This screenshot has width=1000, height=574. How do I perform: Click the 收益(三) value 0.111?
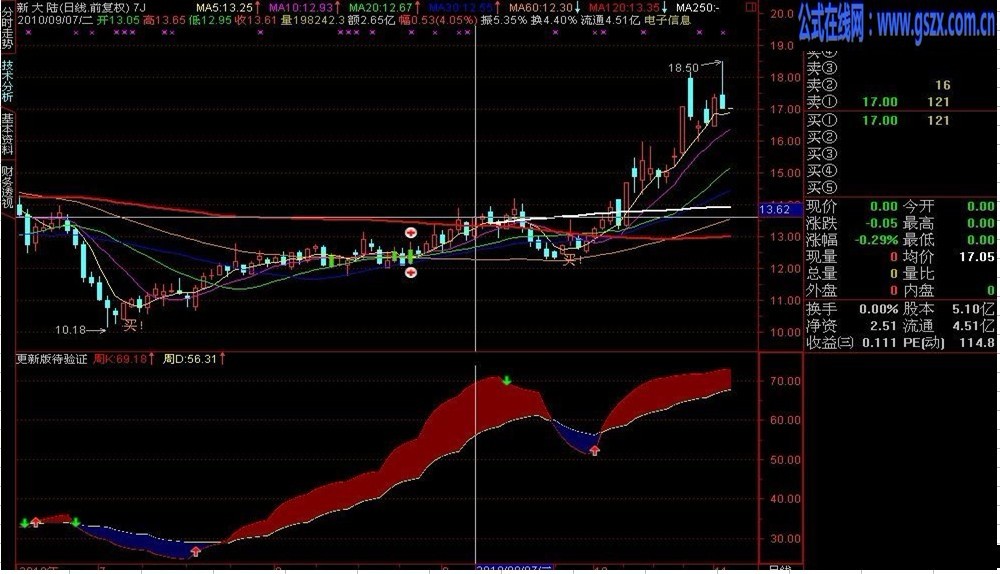click(879, 342)
